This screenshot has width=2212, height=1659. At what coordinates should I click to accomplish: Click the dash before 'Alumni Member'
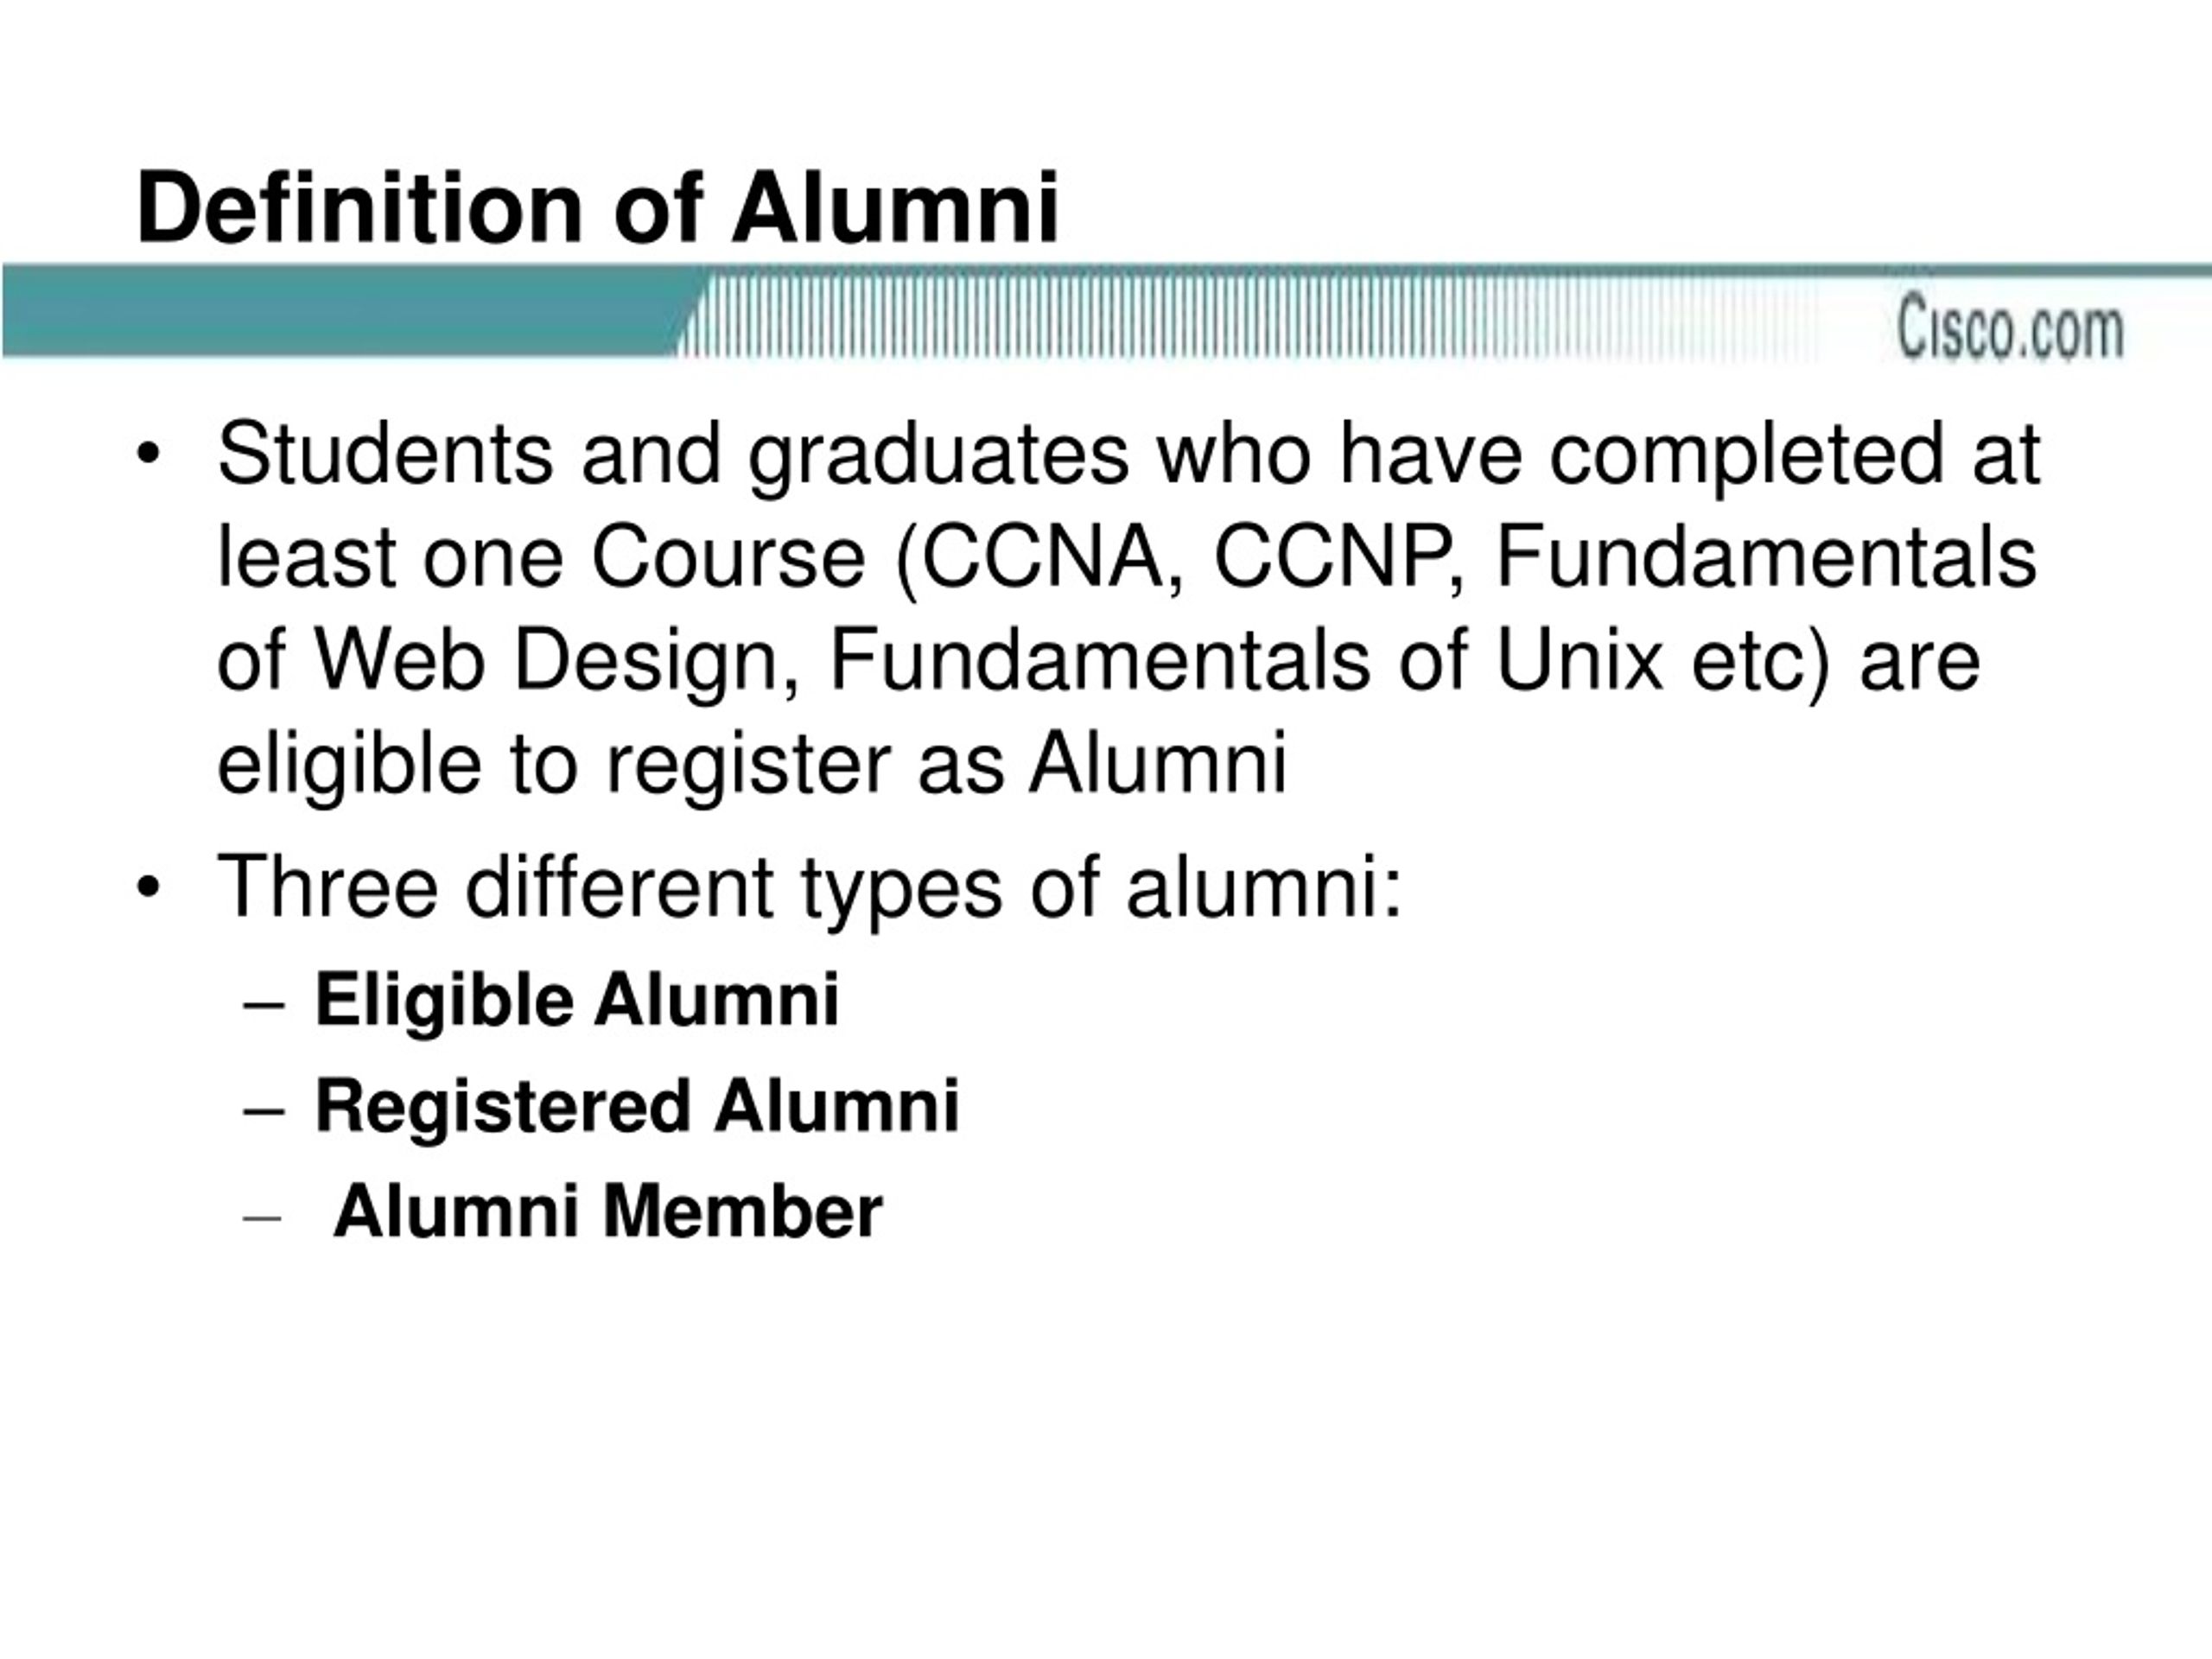(264, 1217)
